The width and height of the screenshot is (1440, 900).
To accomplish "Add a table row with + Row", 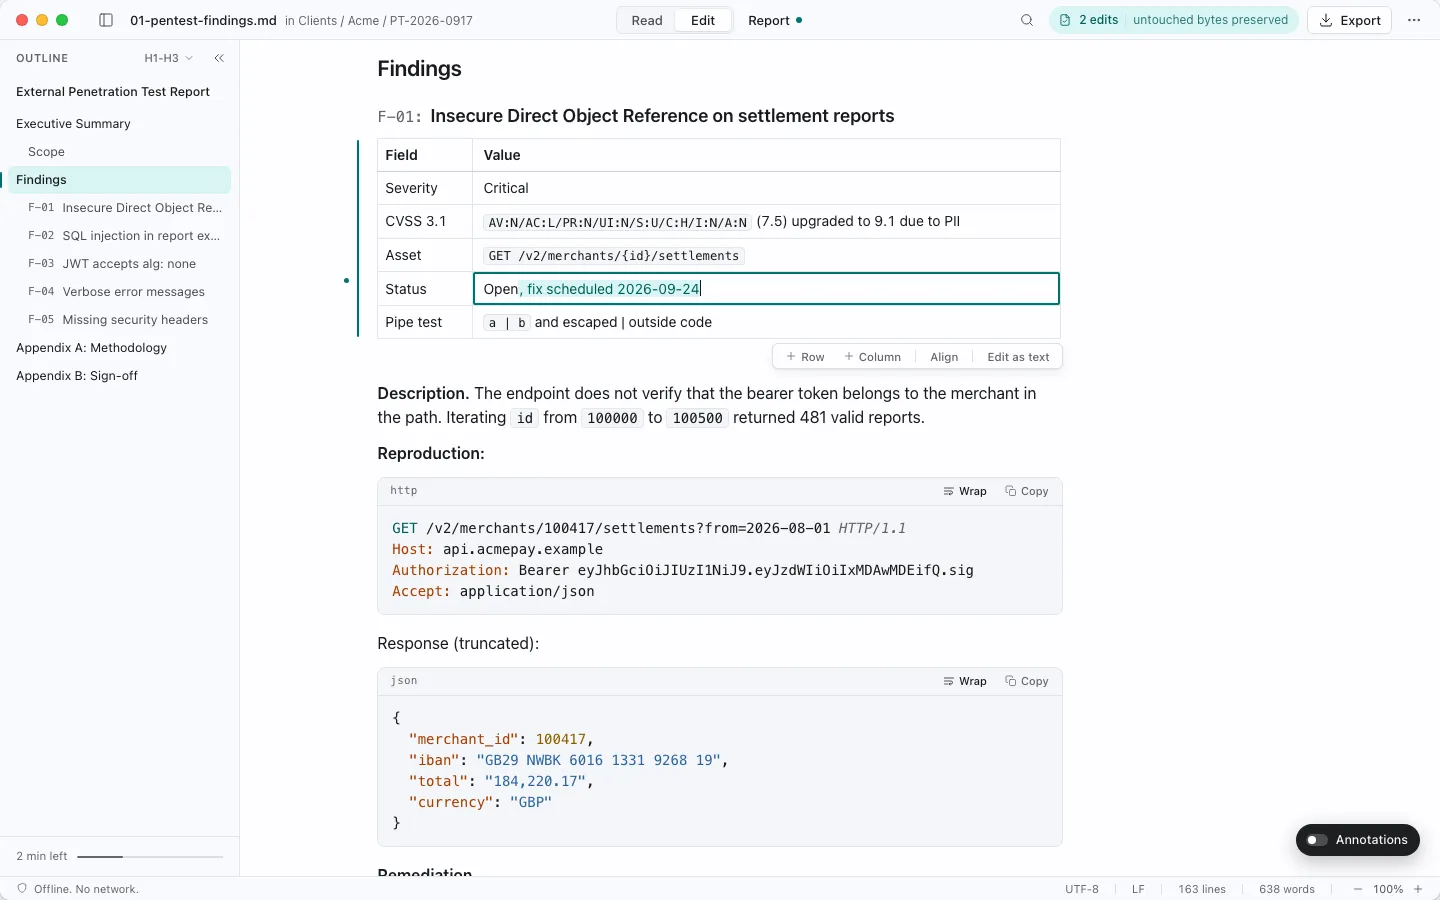I will (x=805, y=357).
